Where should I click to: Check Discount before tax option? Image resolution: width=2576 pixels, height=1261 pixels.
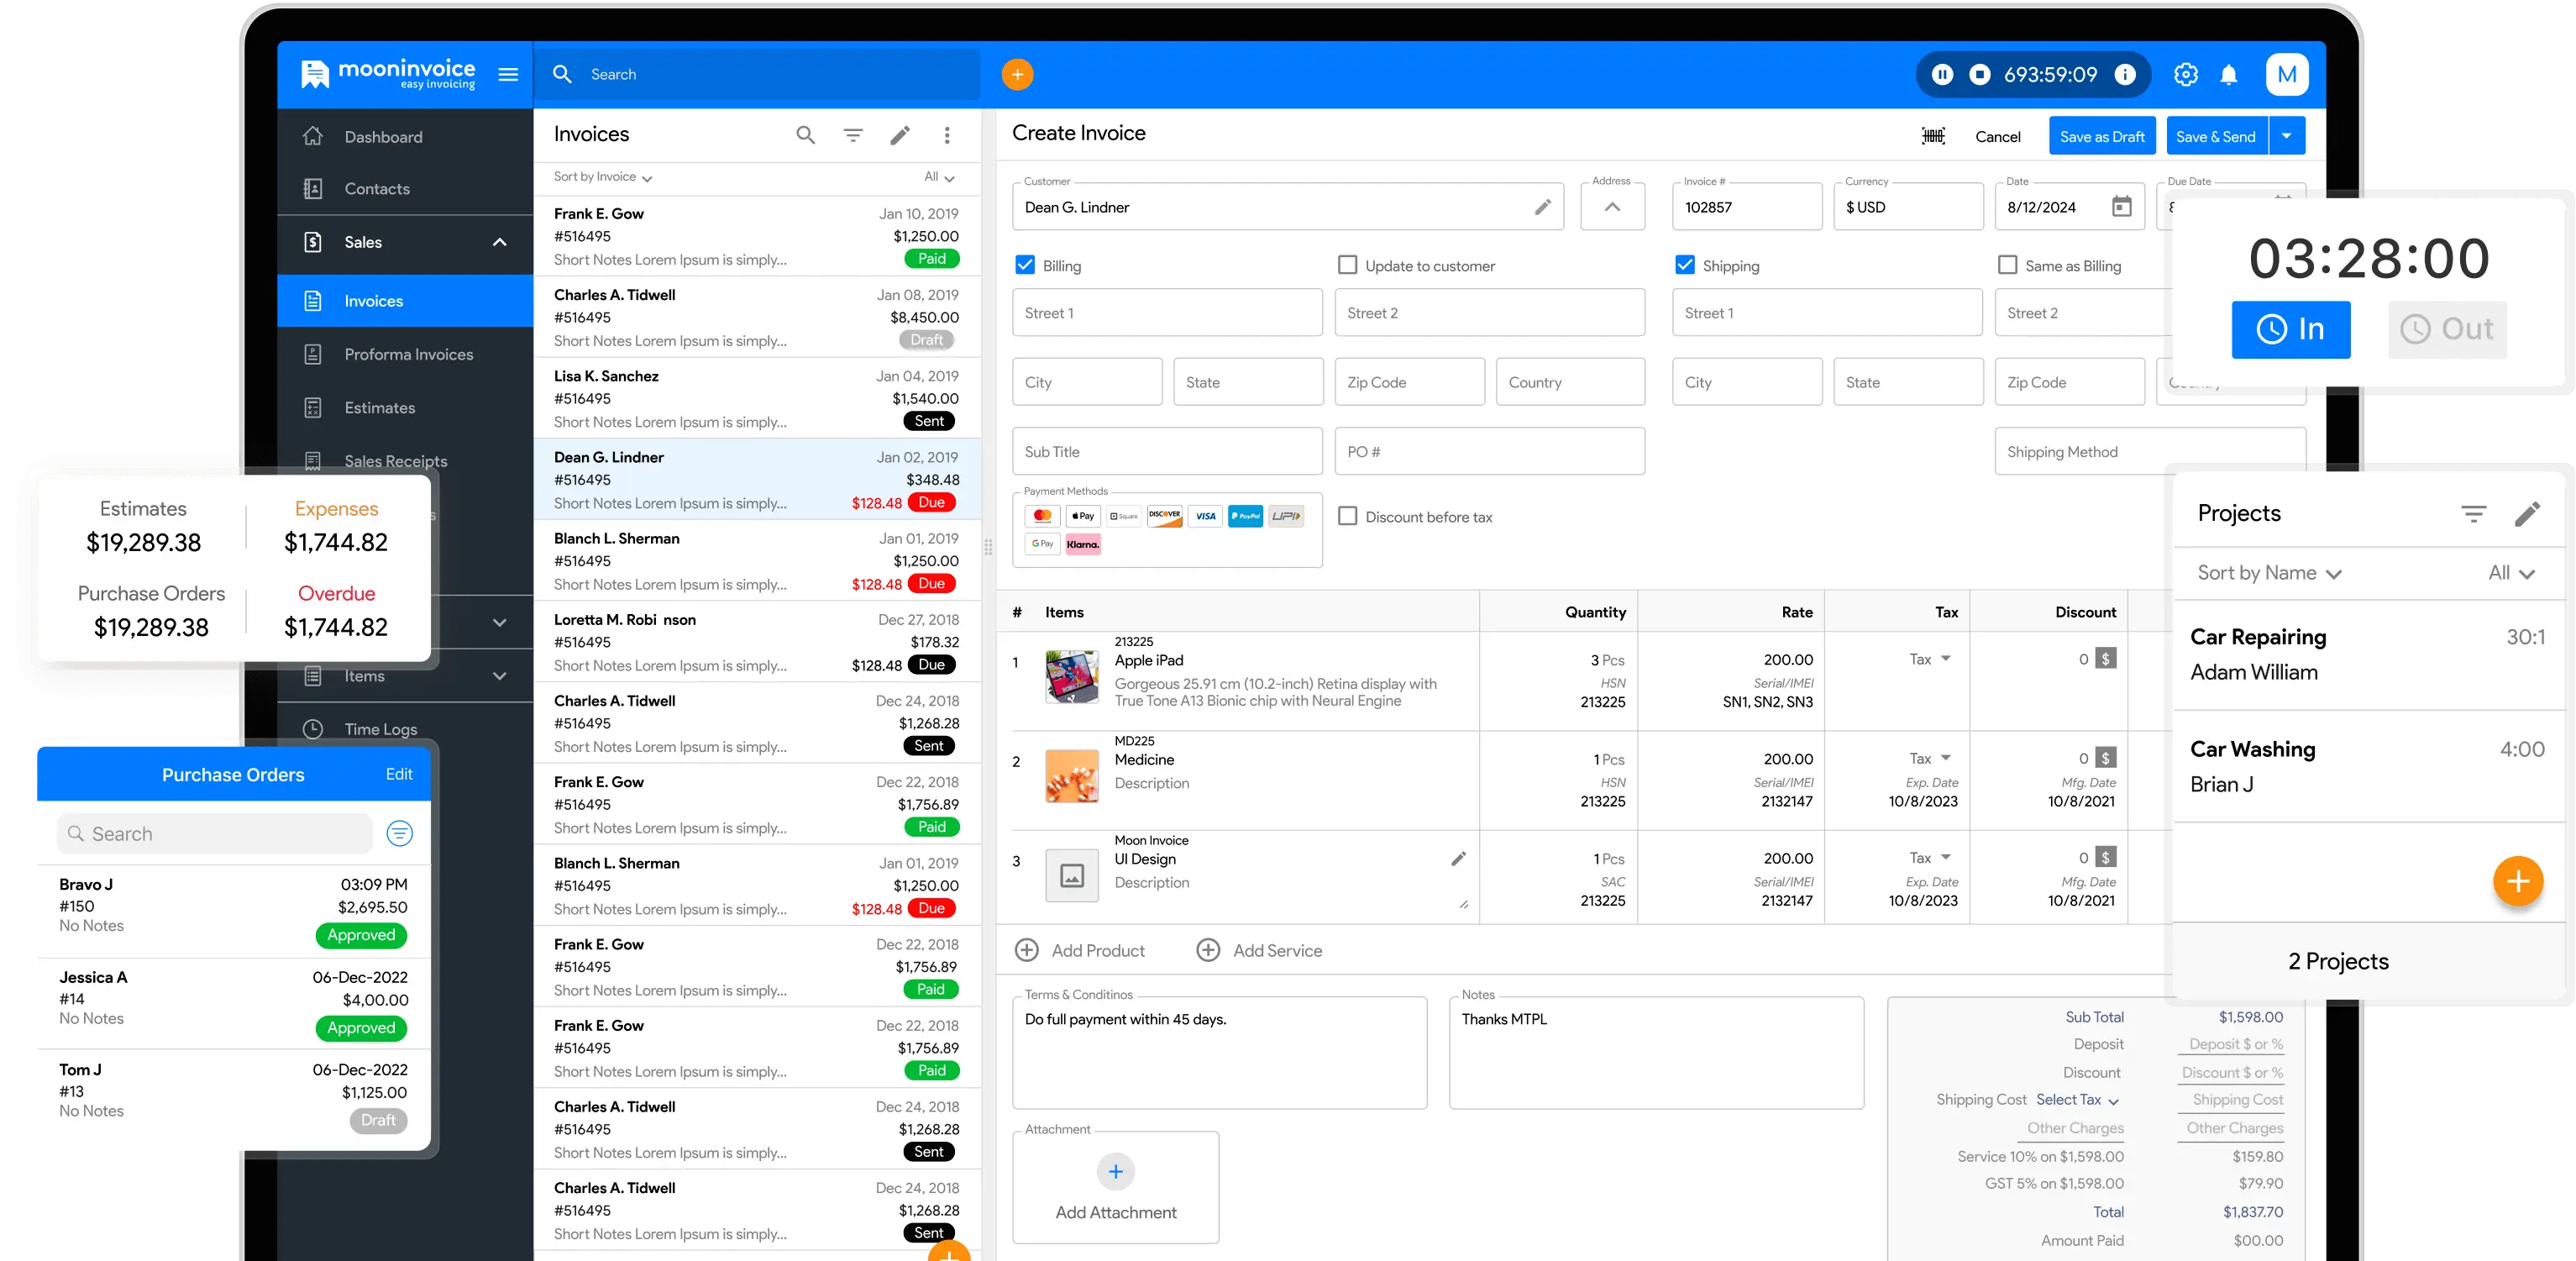(x=1347, y=516)
